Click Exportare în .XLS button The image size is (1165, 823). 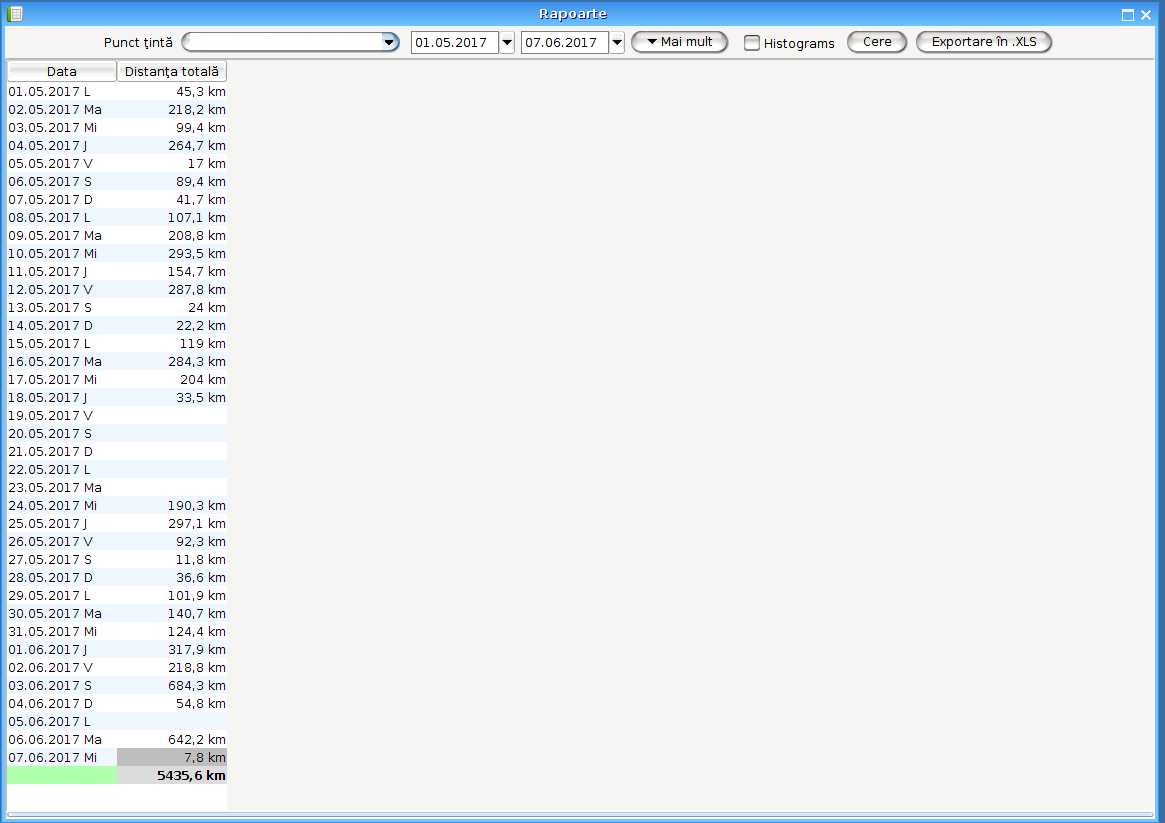[983, 42]
